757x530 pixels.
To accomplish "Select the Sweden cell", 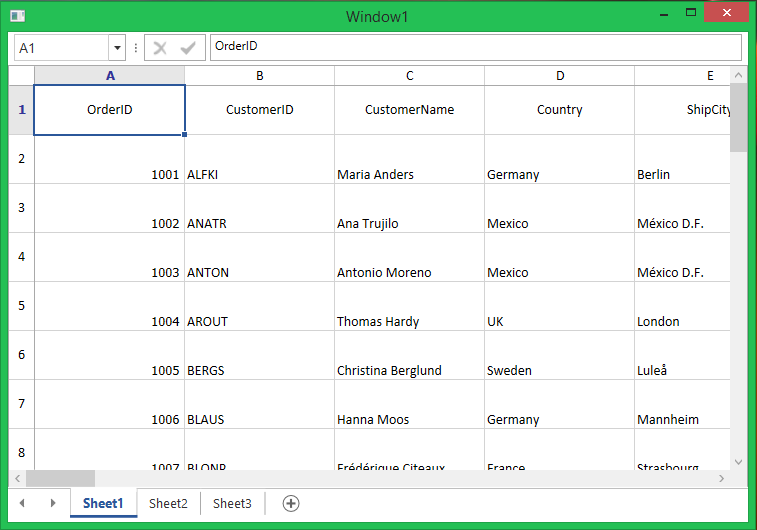I will click(x=560, y=355).
